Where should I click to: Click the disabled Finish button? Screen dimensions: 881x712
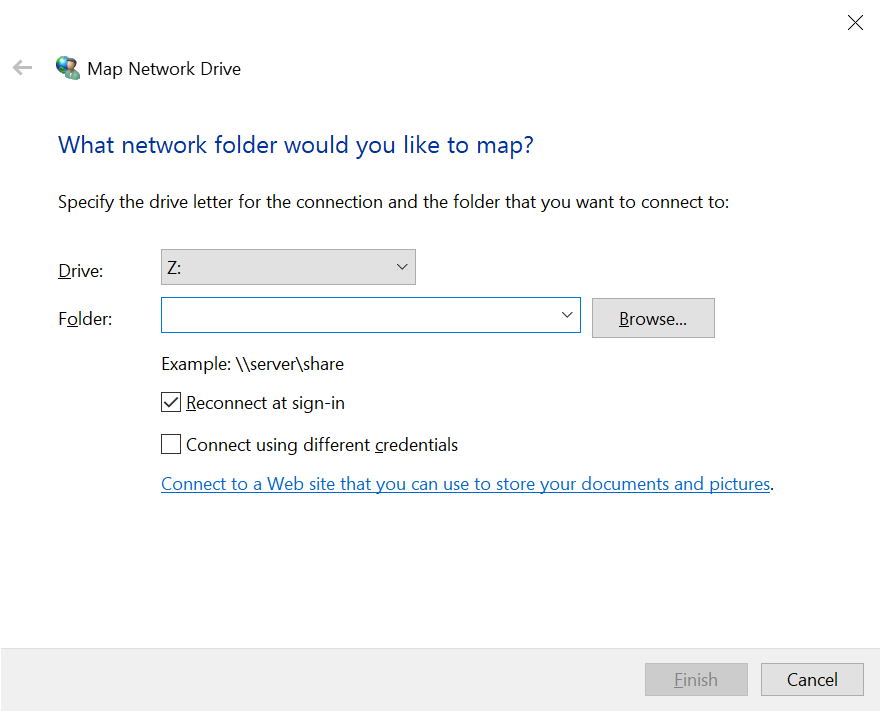coord(696,679)
